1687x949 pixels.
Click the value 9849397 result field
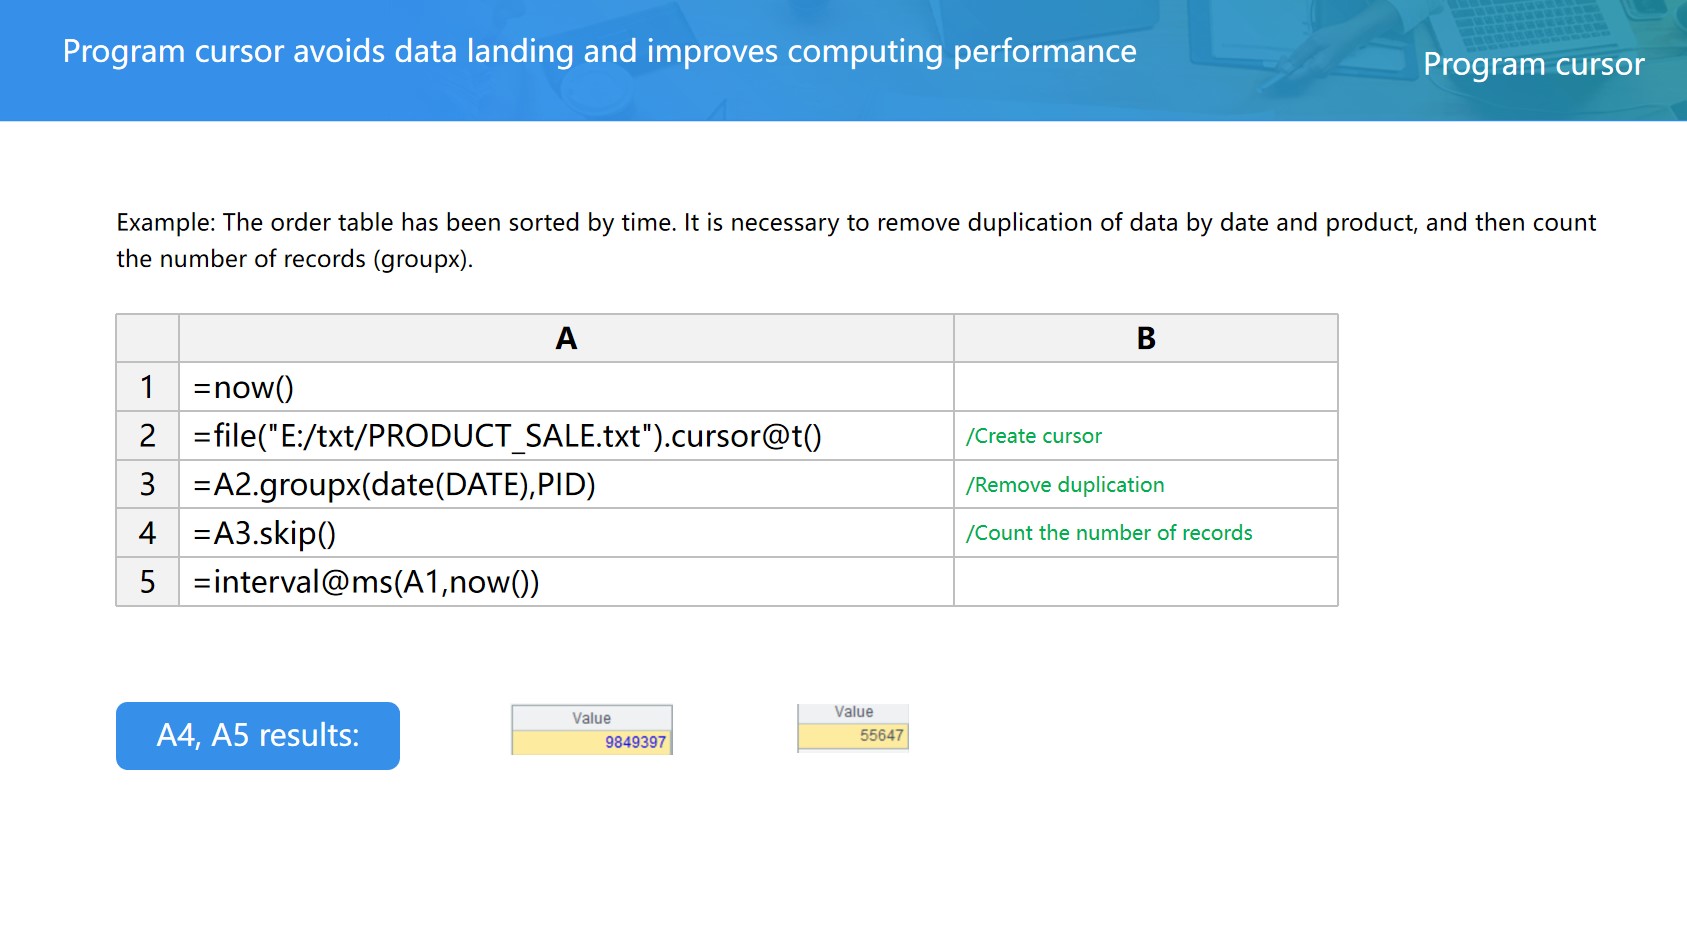[x=591, y=742]
